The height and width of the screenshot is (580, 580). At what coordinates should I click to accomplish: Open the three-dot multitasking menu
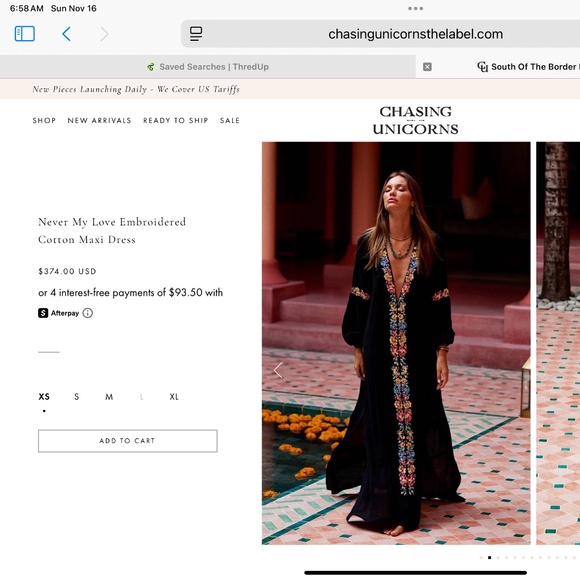415,9
